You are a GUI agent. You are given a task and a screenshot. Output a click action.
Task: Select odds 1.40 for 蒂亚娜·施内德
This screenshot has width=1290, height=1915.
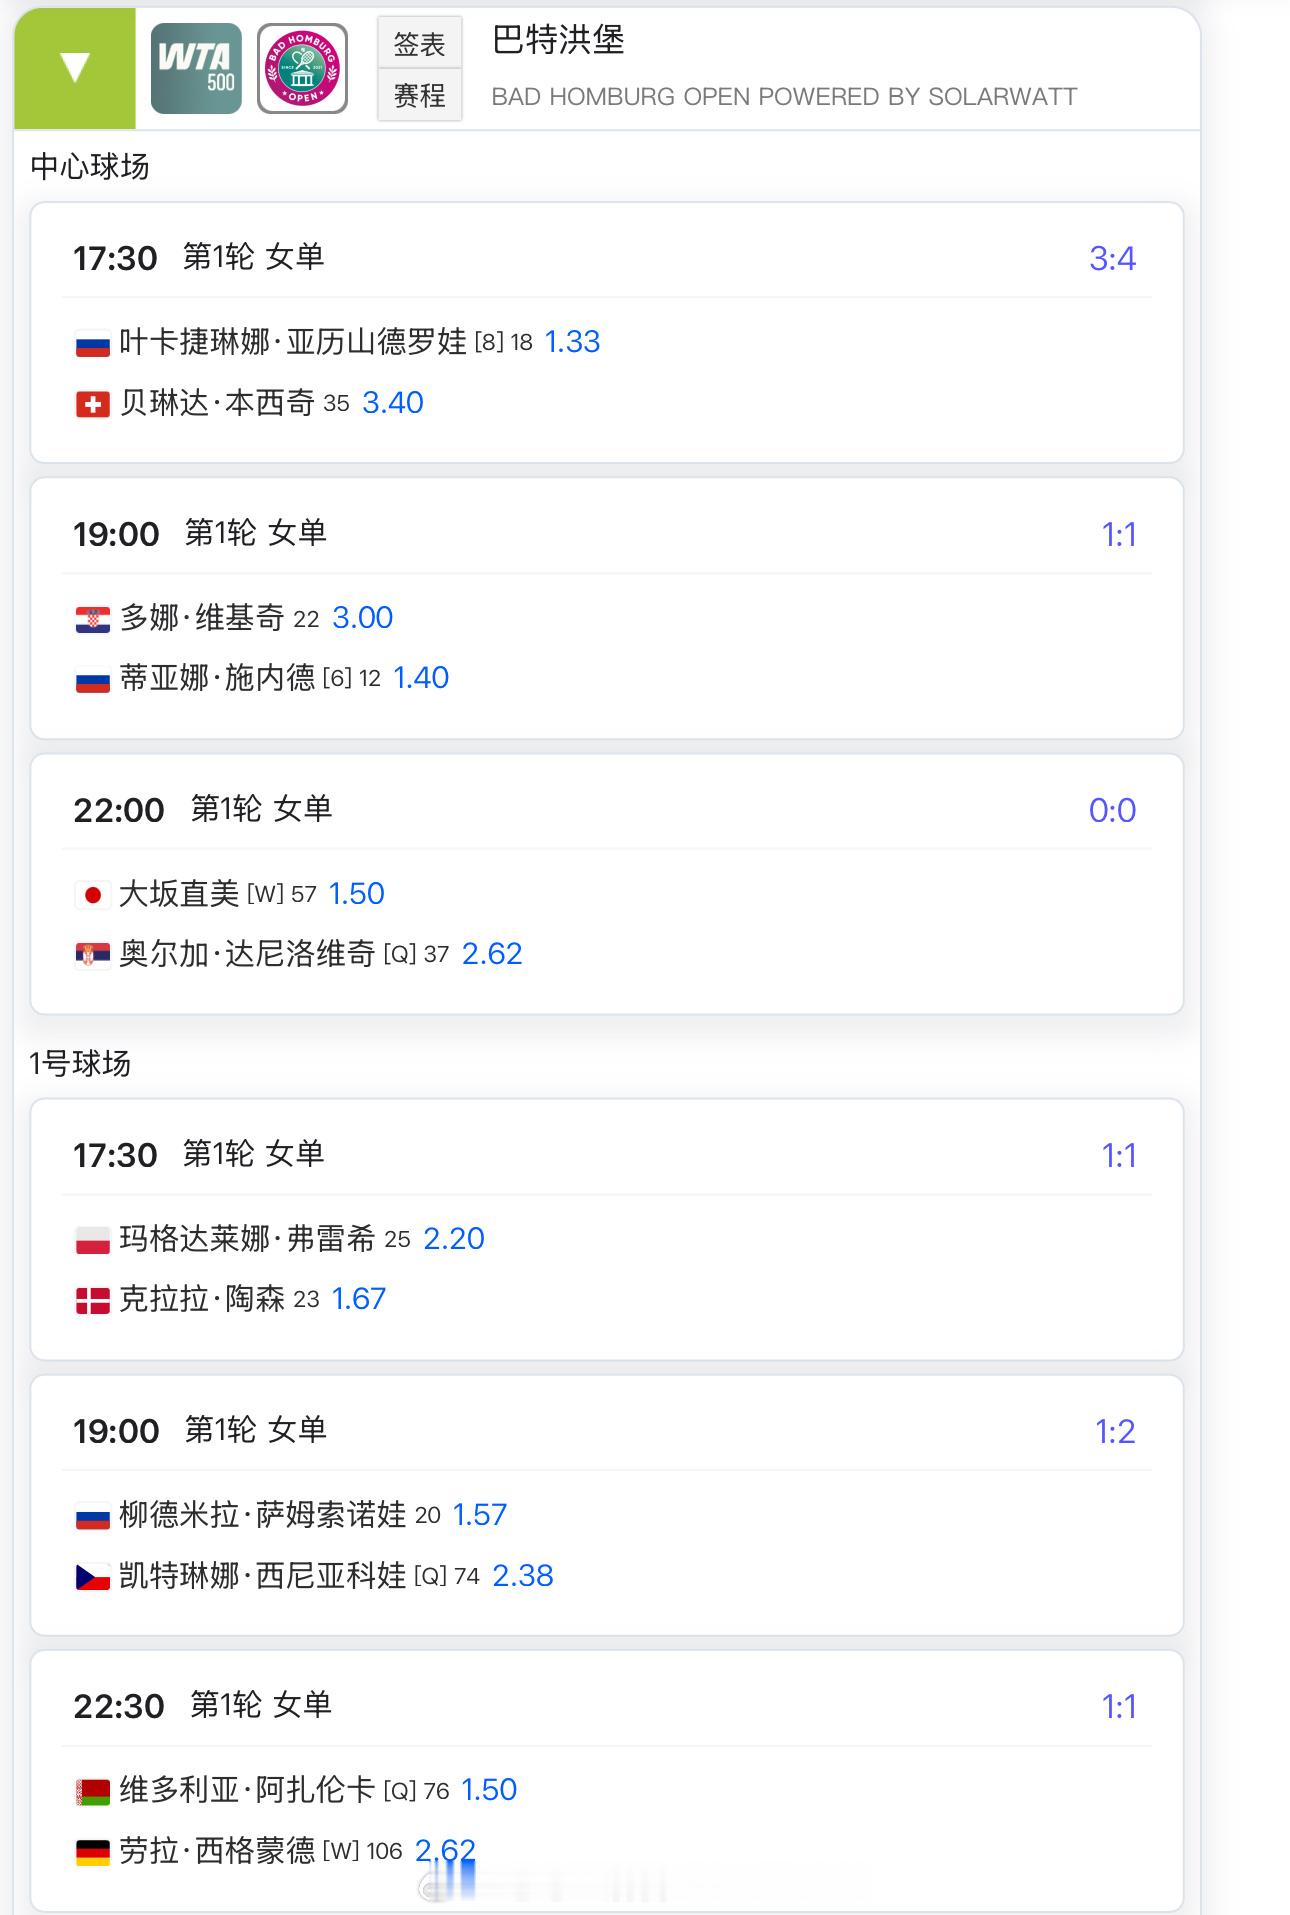421,678
